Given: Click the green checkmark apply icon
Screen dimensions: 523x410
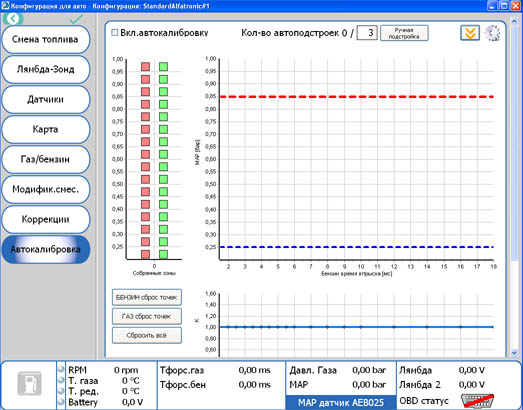Looking at the screenshot, I should pos(76,19).
